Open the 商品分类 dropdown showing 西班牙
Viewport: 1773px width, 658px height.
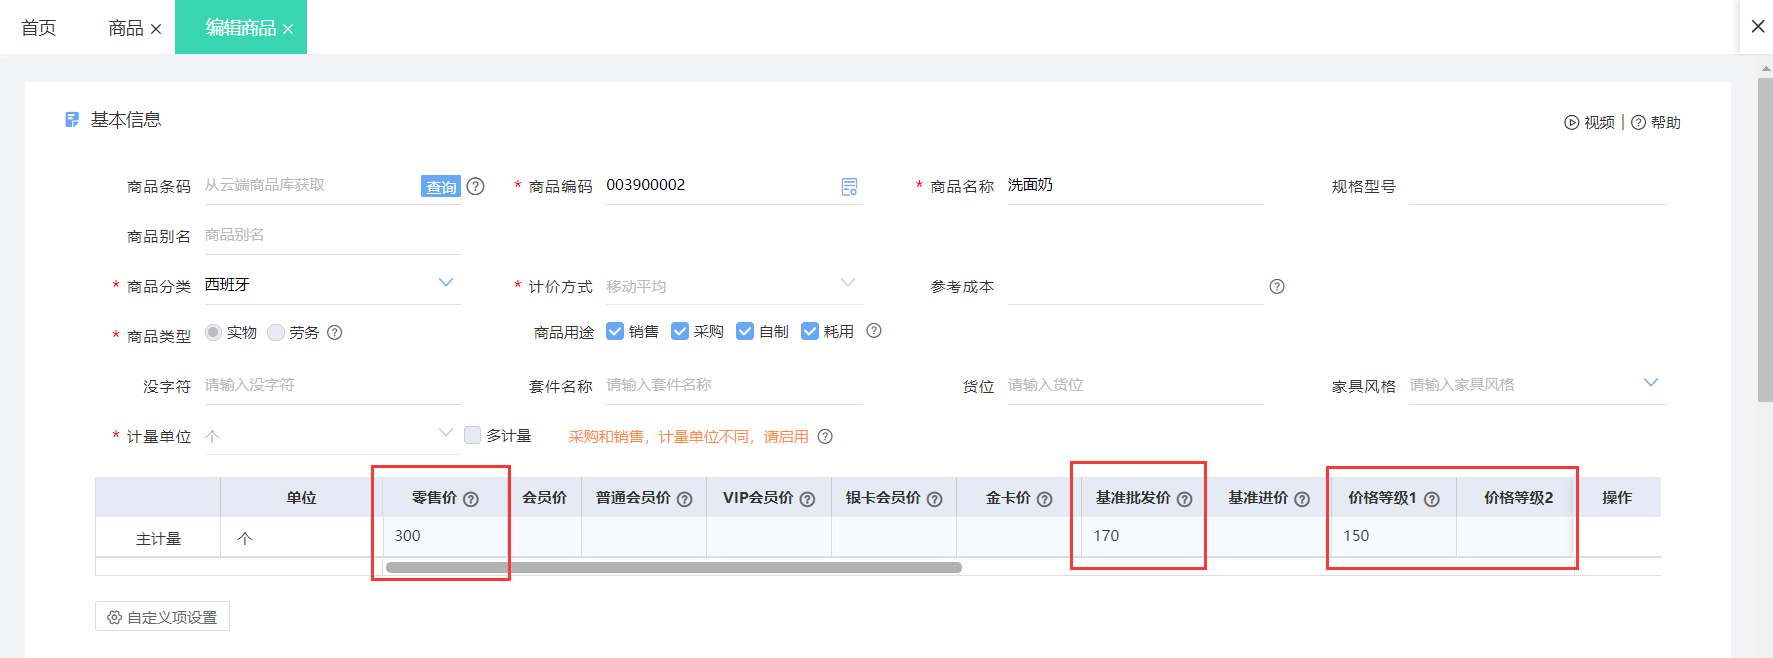tap(332, 285)
